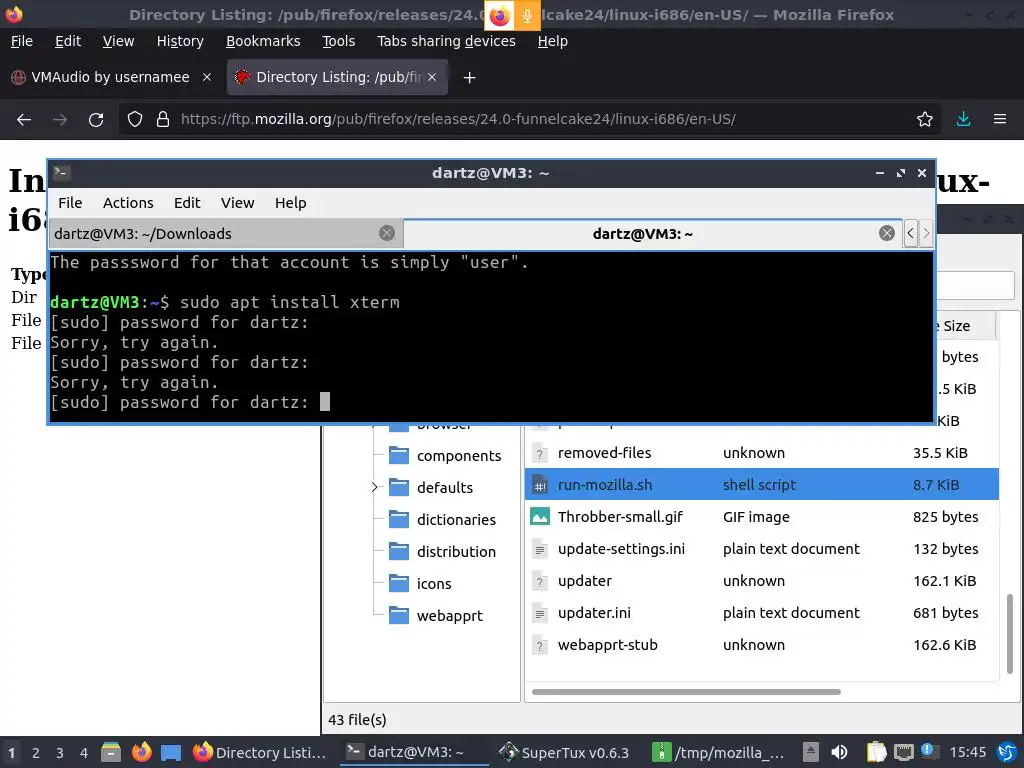This screenshot has height=768, width=1024.
Task: Close the dartz@VM3: ~ terminal tab
Action: coord(886,233)
